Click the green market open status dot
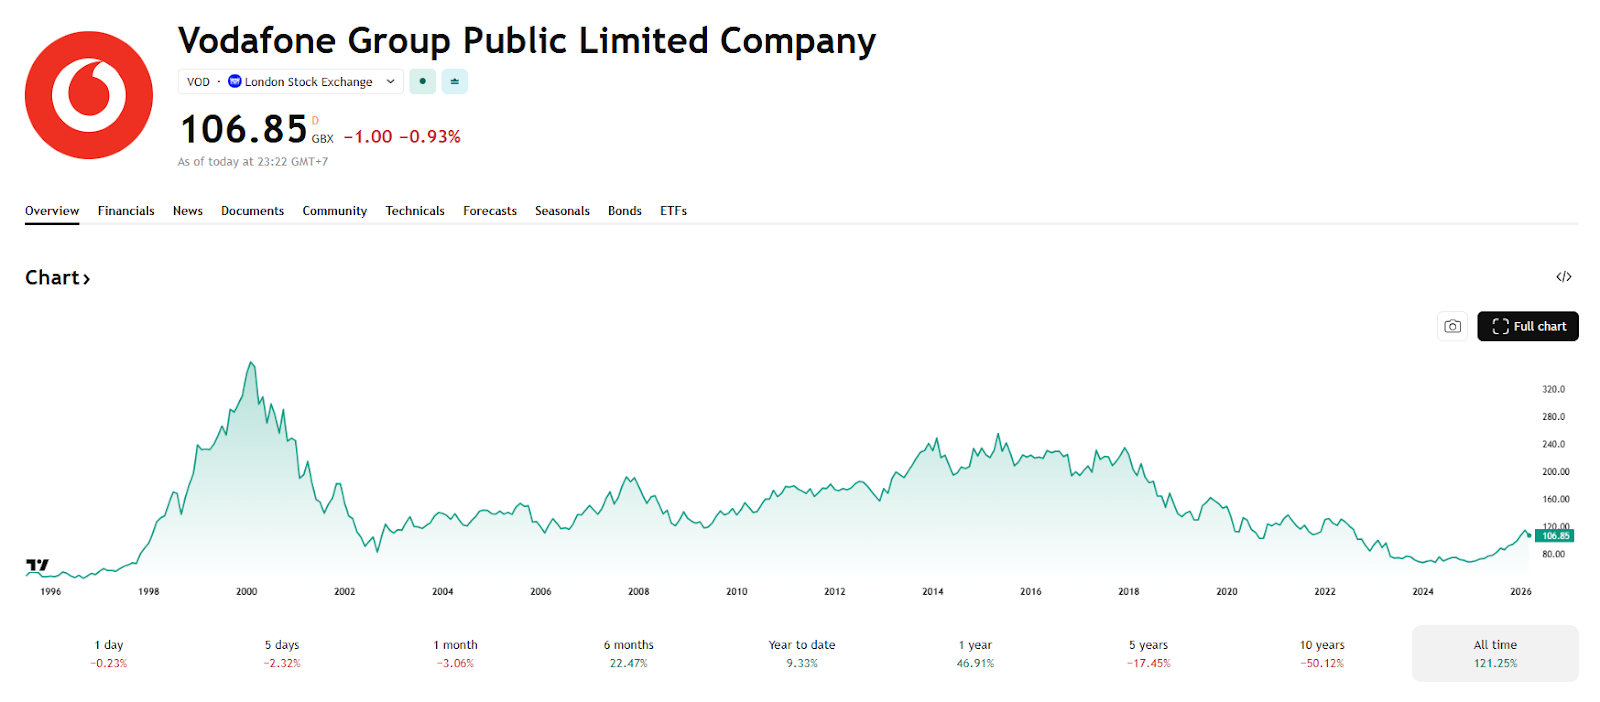This screenshot has height=702, width=1600. tap(422, 81)
